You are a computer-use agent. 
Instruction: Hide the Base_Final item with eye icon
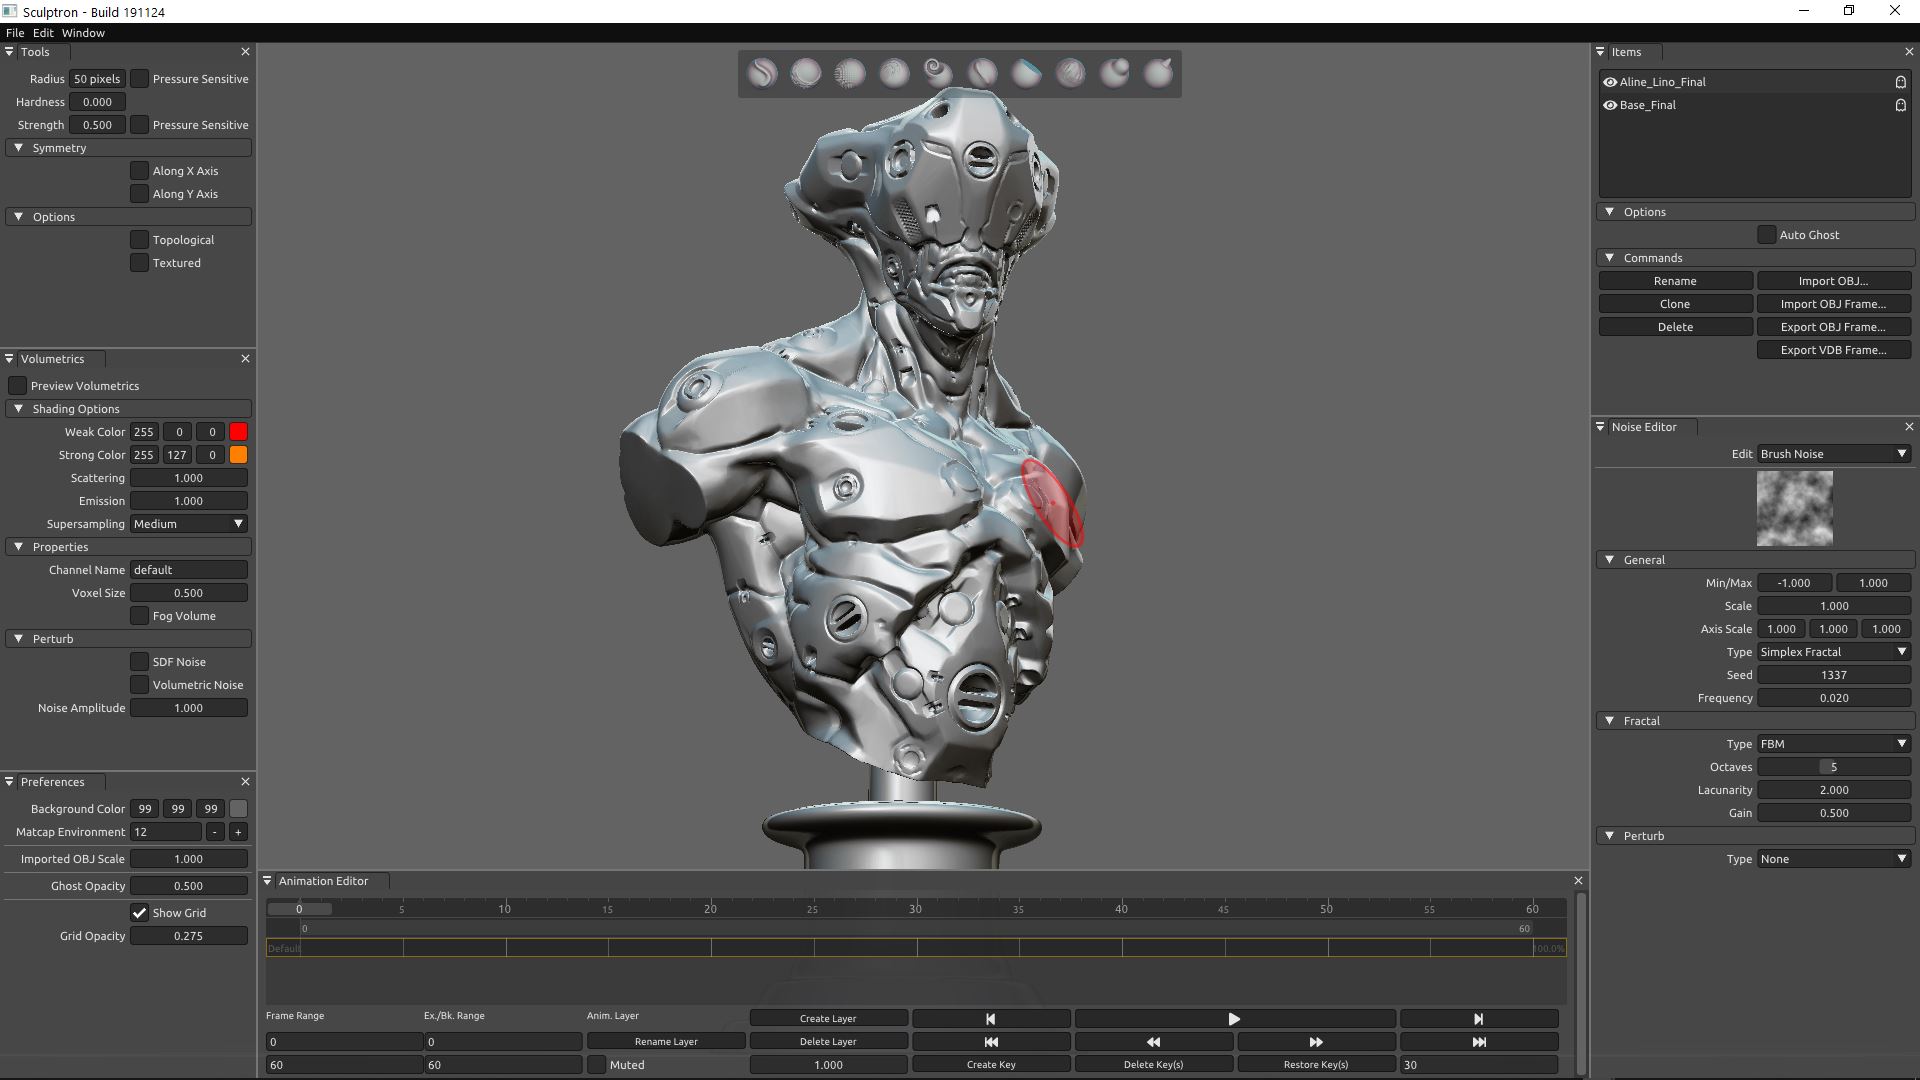click(1610, 105)
